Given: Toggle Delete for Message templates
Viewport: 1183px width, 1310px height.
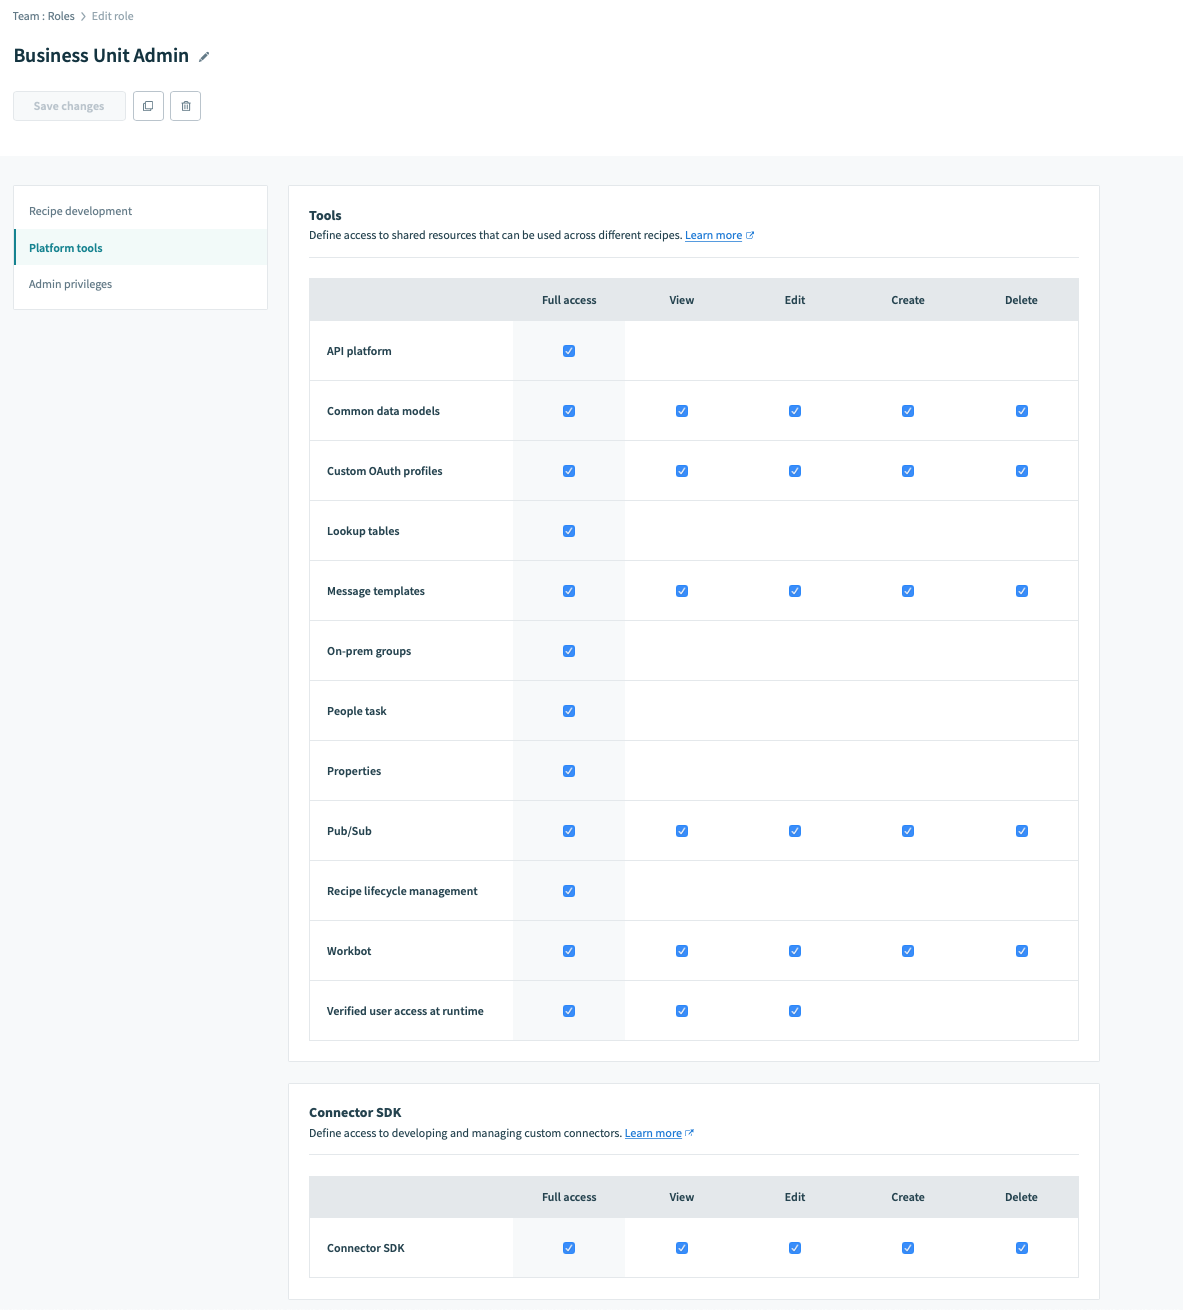Looking at the screenshot, I should (1022, 591).
